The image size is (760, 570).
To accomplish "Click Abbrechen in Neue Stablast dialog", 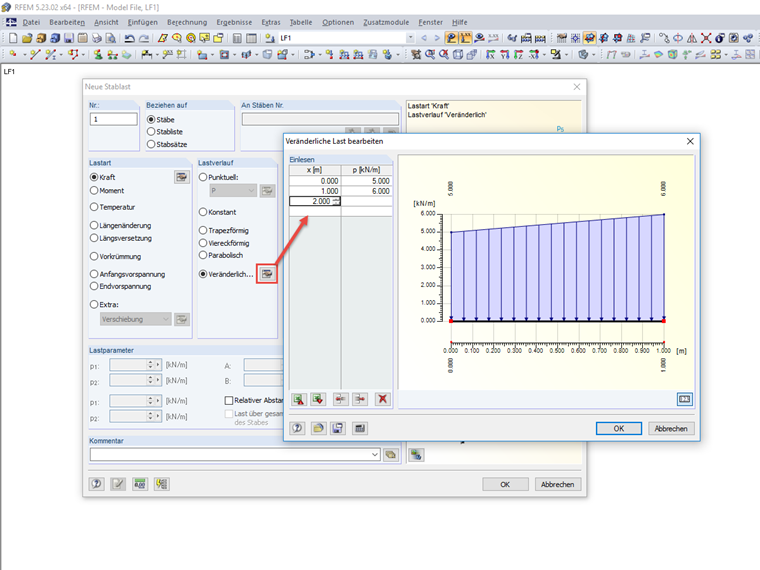I will [x=557, y=484].
